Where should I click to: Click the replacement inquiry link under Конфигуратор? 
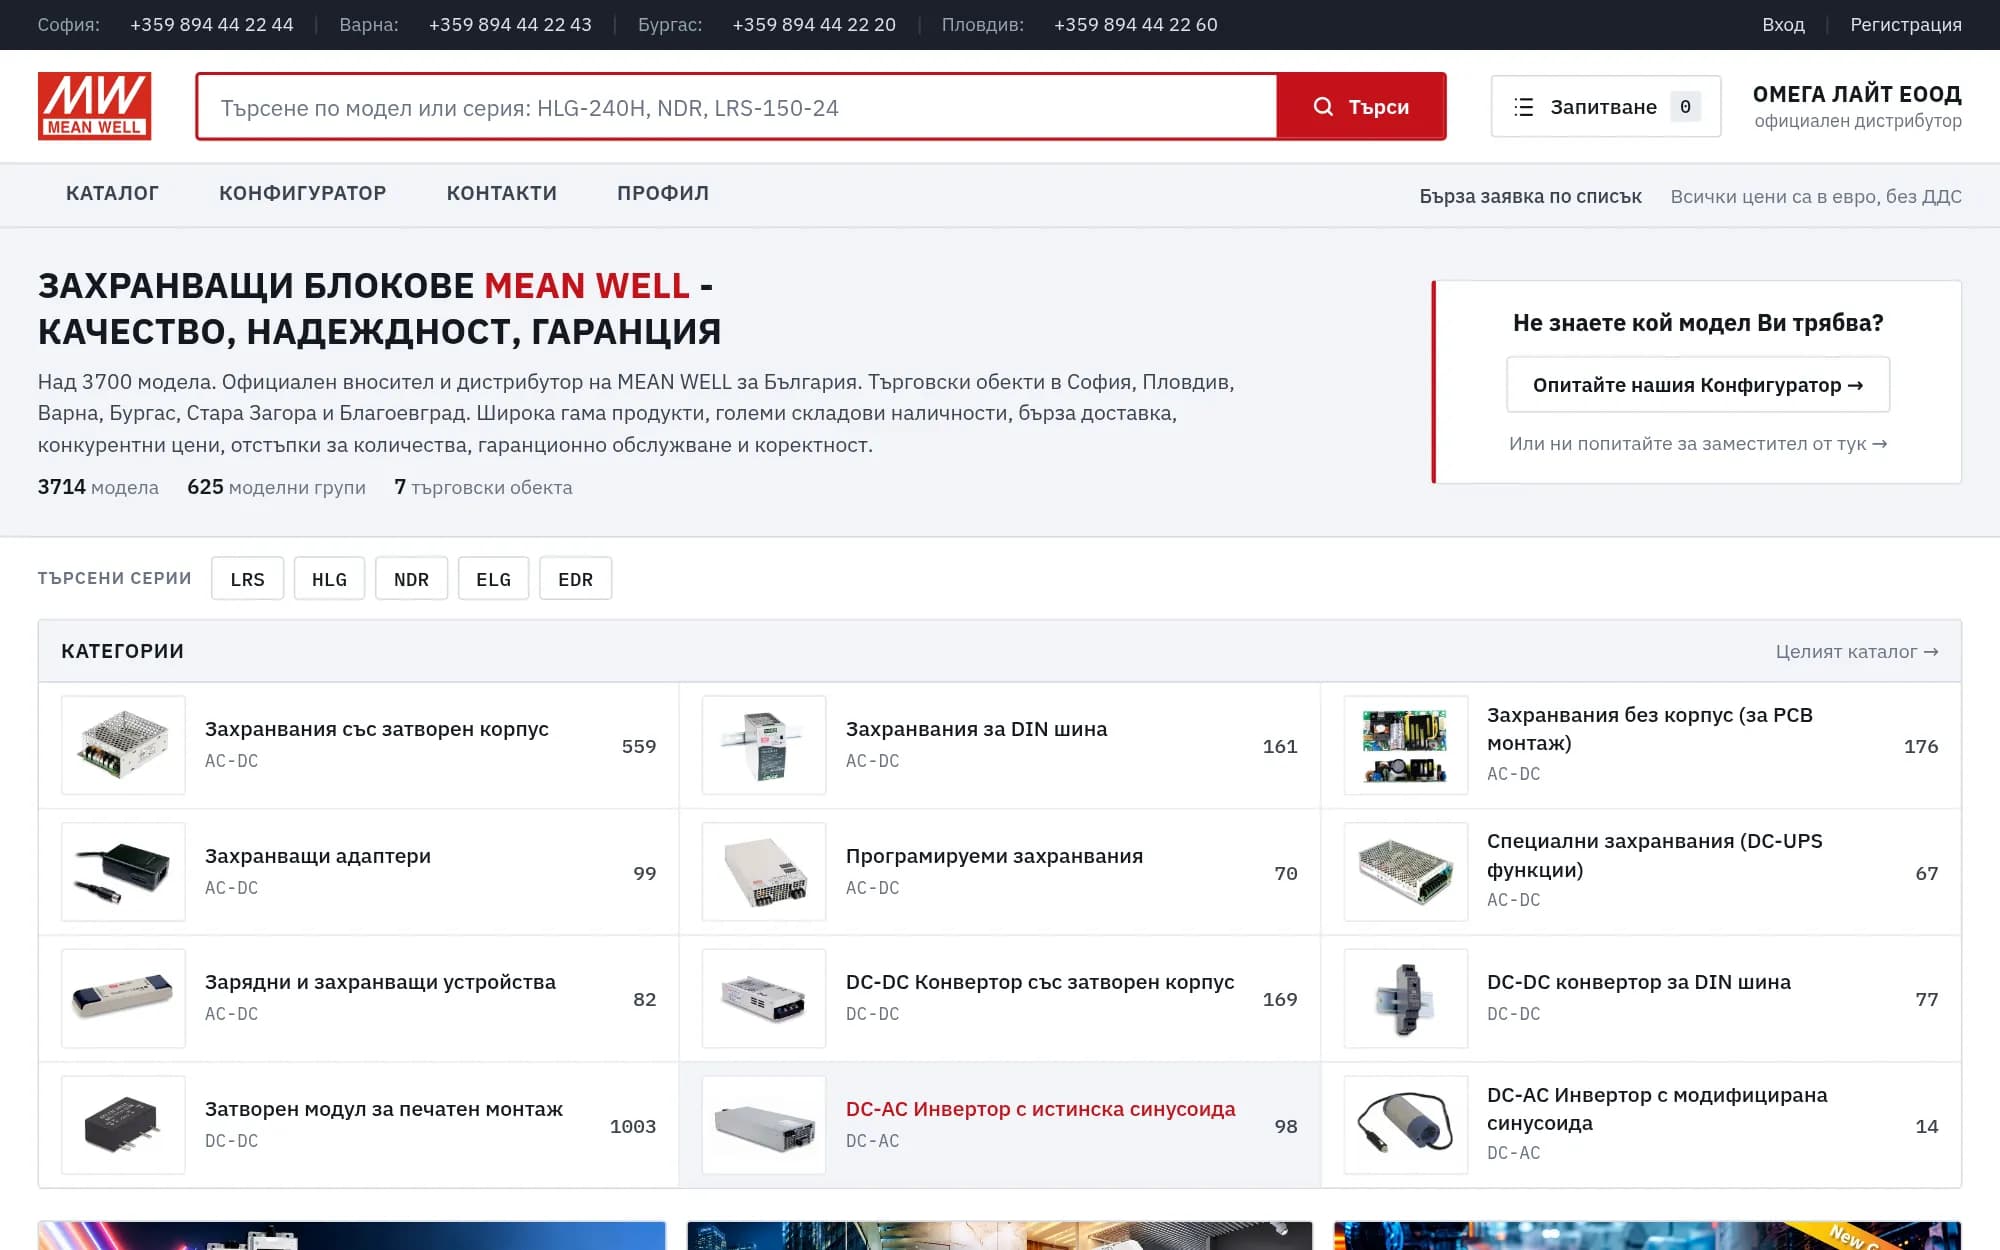pos(1698,444)
